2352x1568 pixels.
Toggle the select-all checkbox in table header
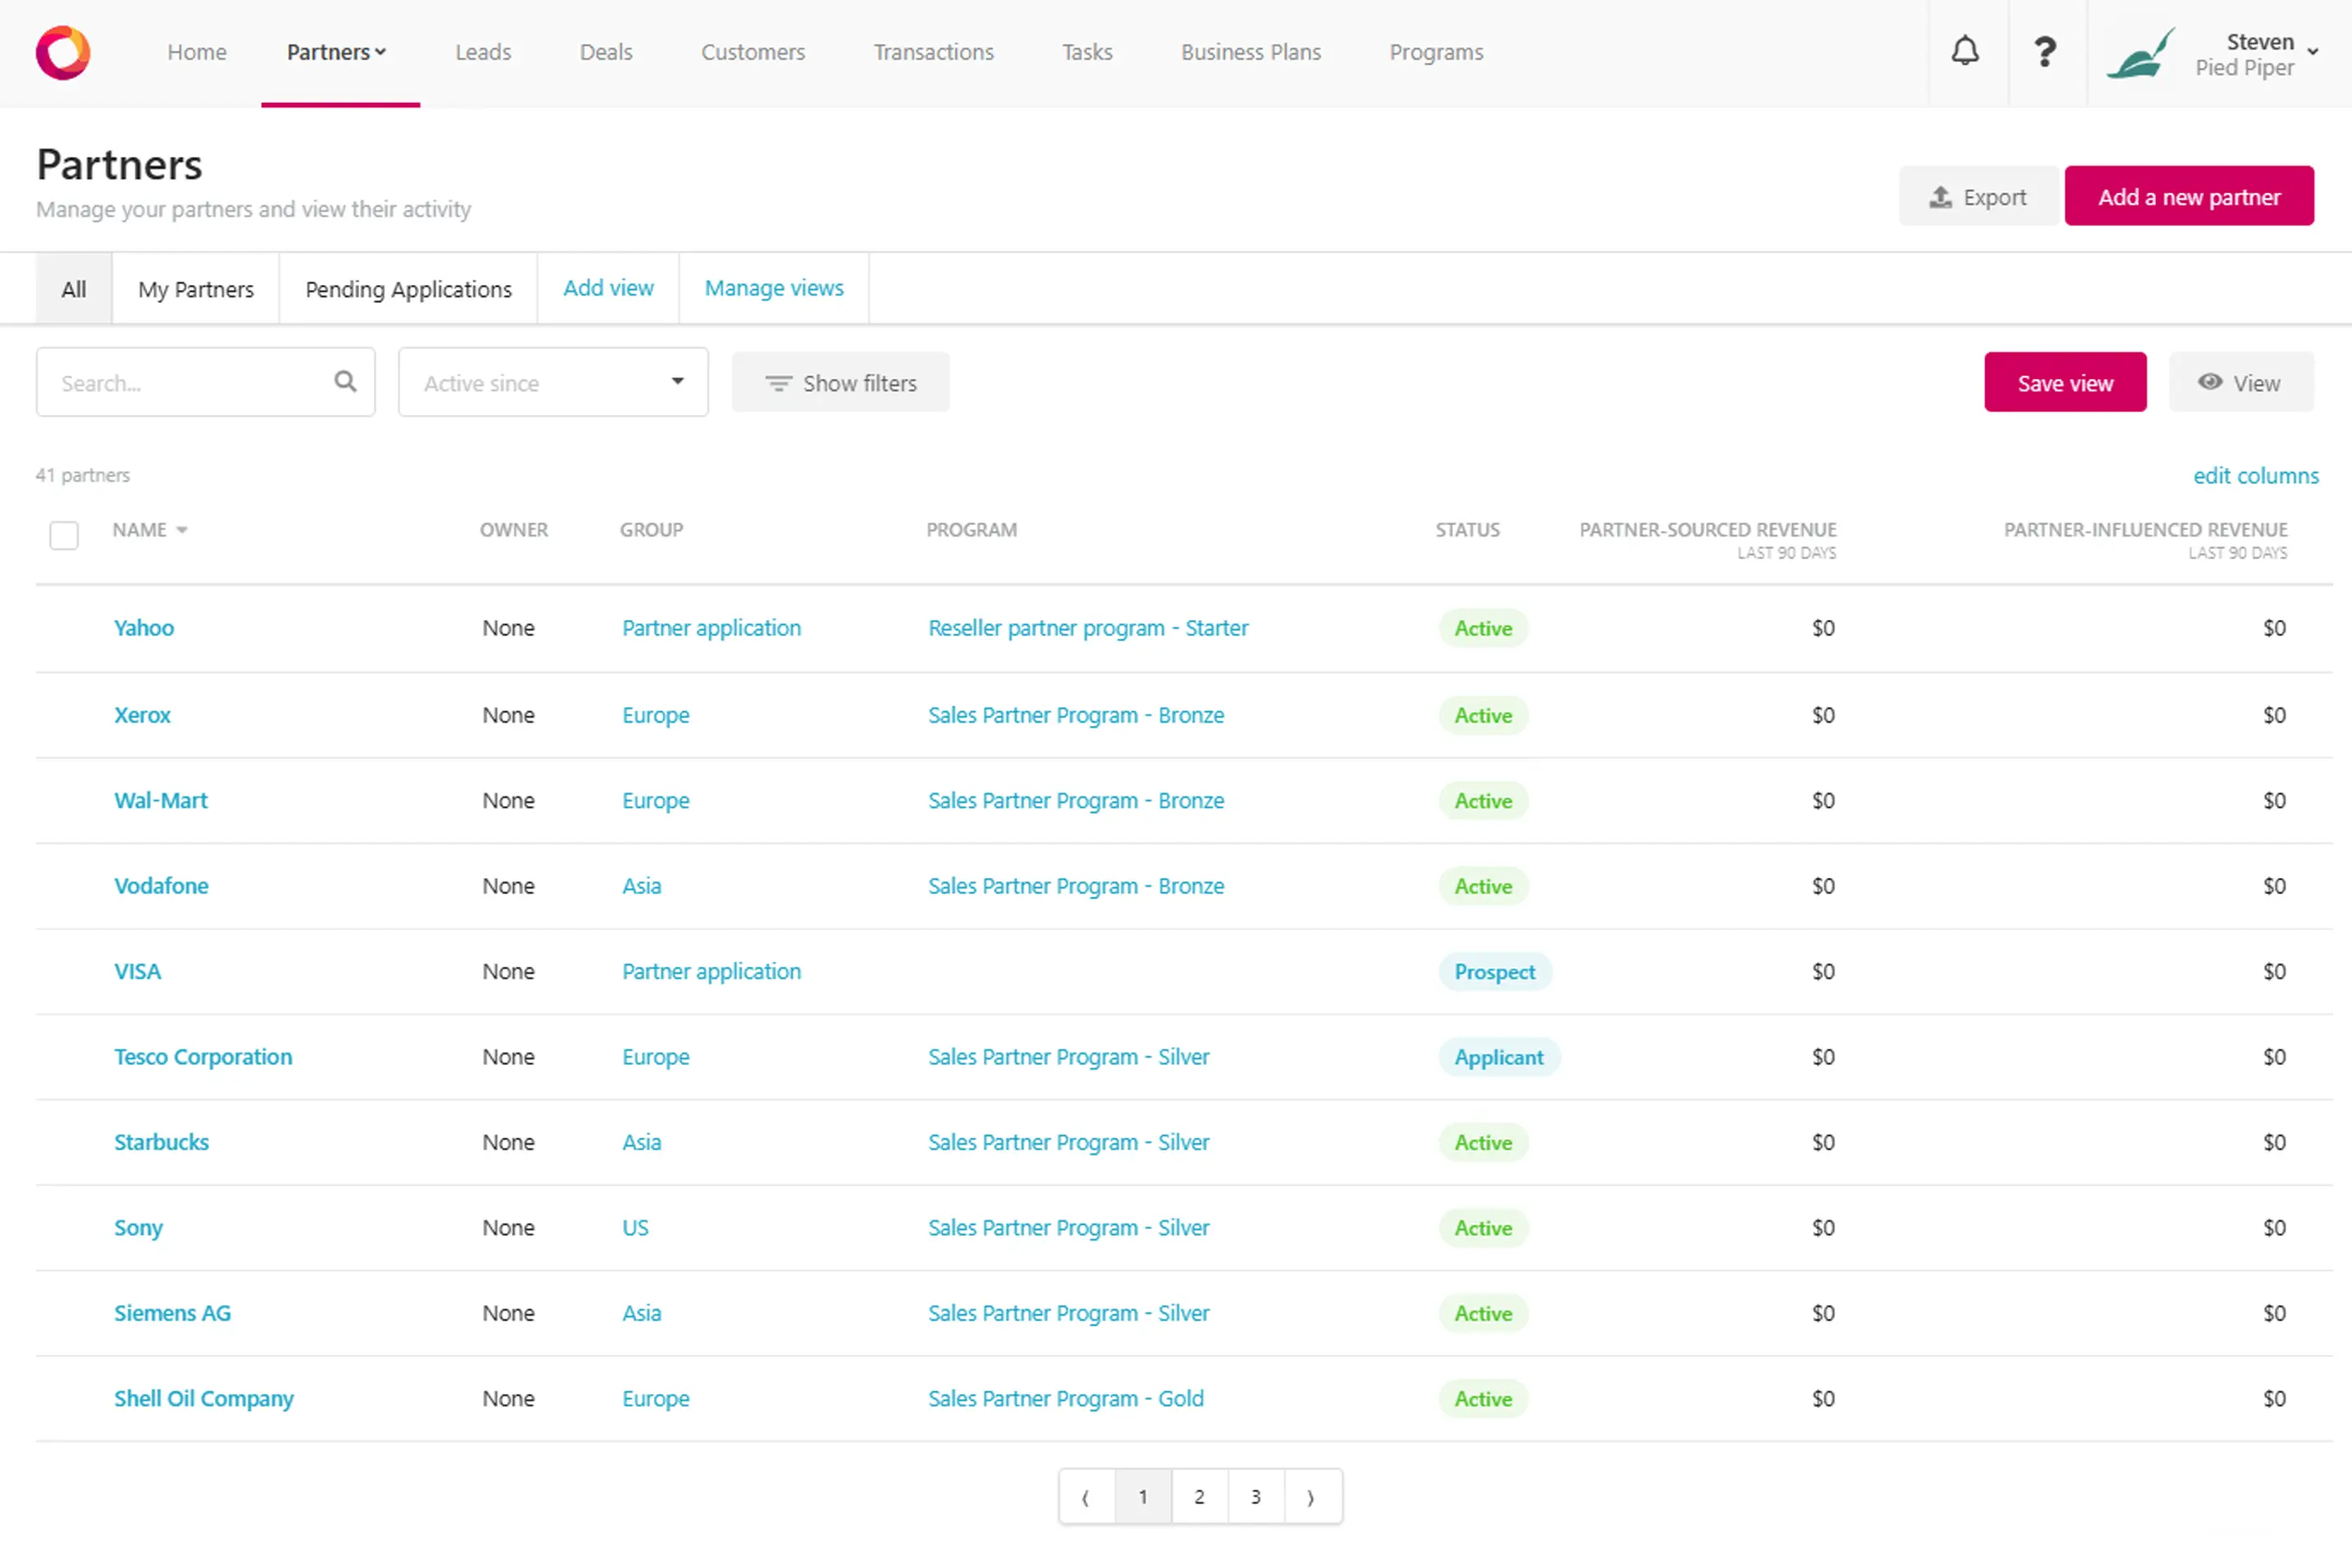click(64, 535)
